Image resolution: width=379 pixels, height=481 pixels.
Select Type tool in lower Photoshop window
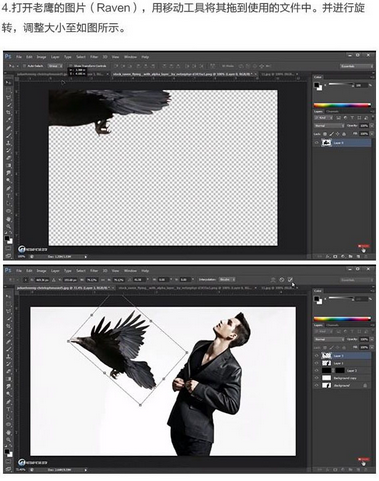[9, 409]
